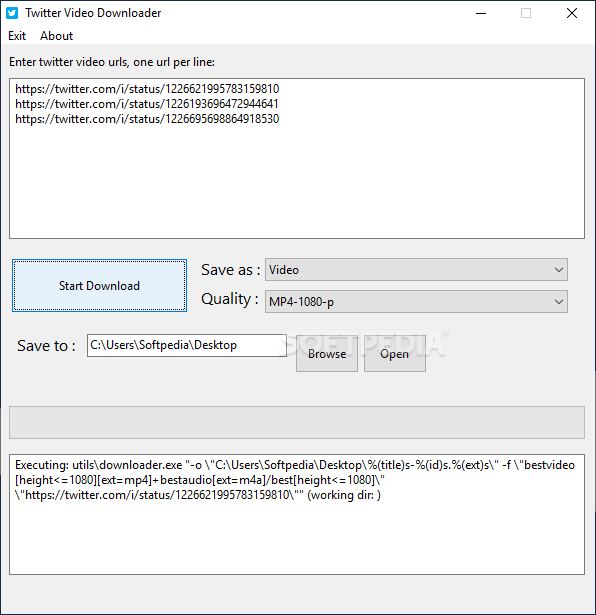The image size is (596, 615).
Task: Expand the Quality dropdown showing MP4-1080-p
Action: (416, 302)
